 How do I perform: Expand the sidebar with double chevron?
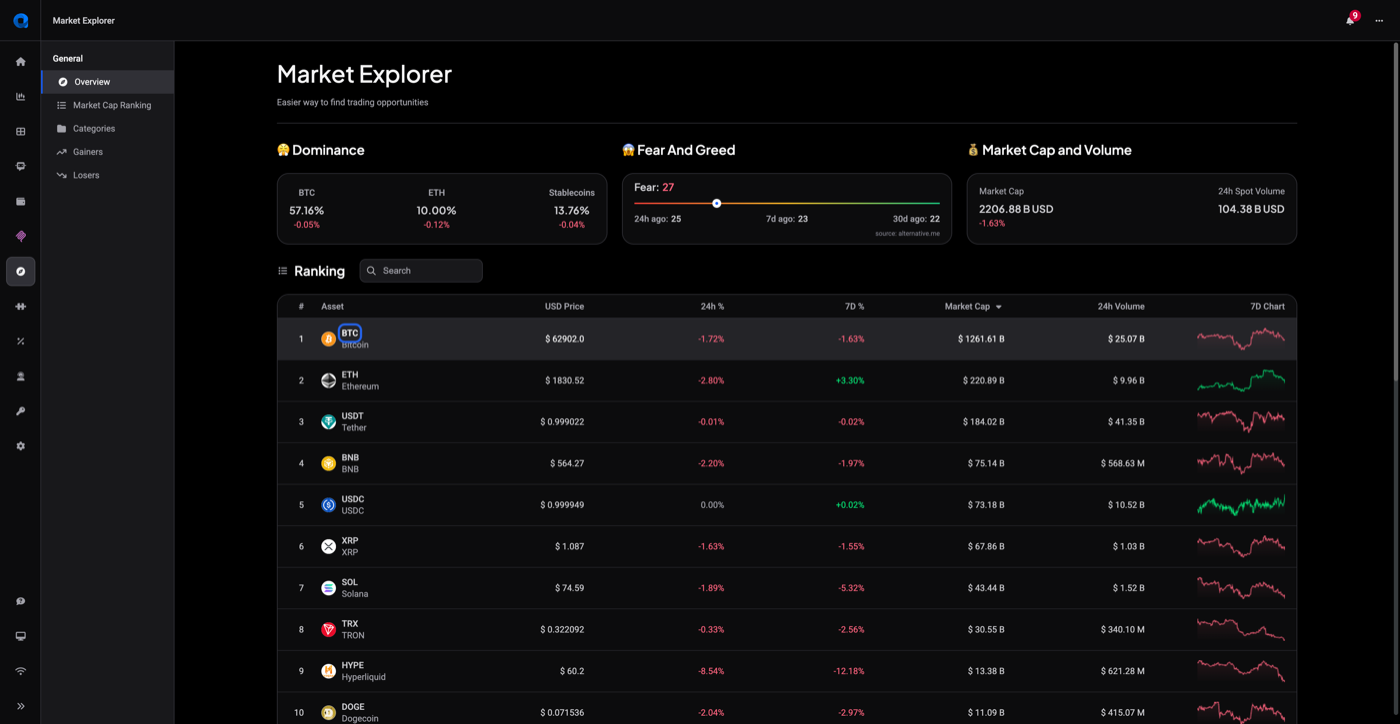click(20, 707)
